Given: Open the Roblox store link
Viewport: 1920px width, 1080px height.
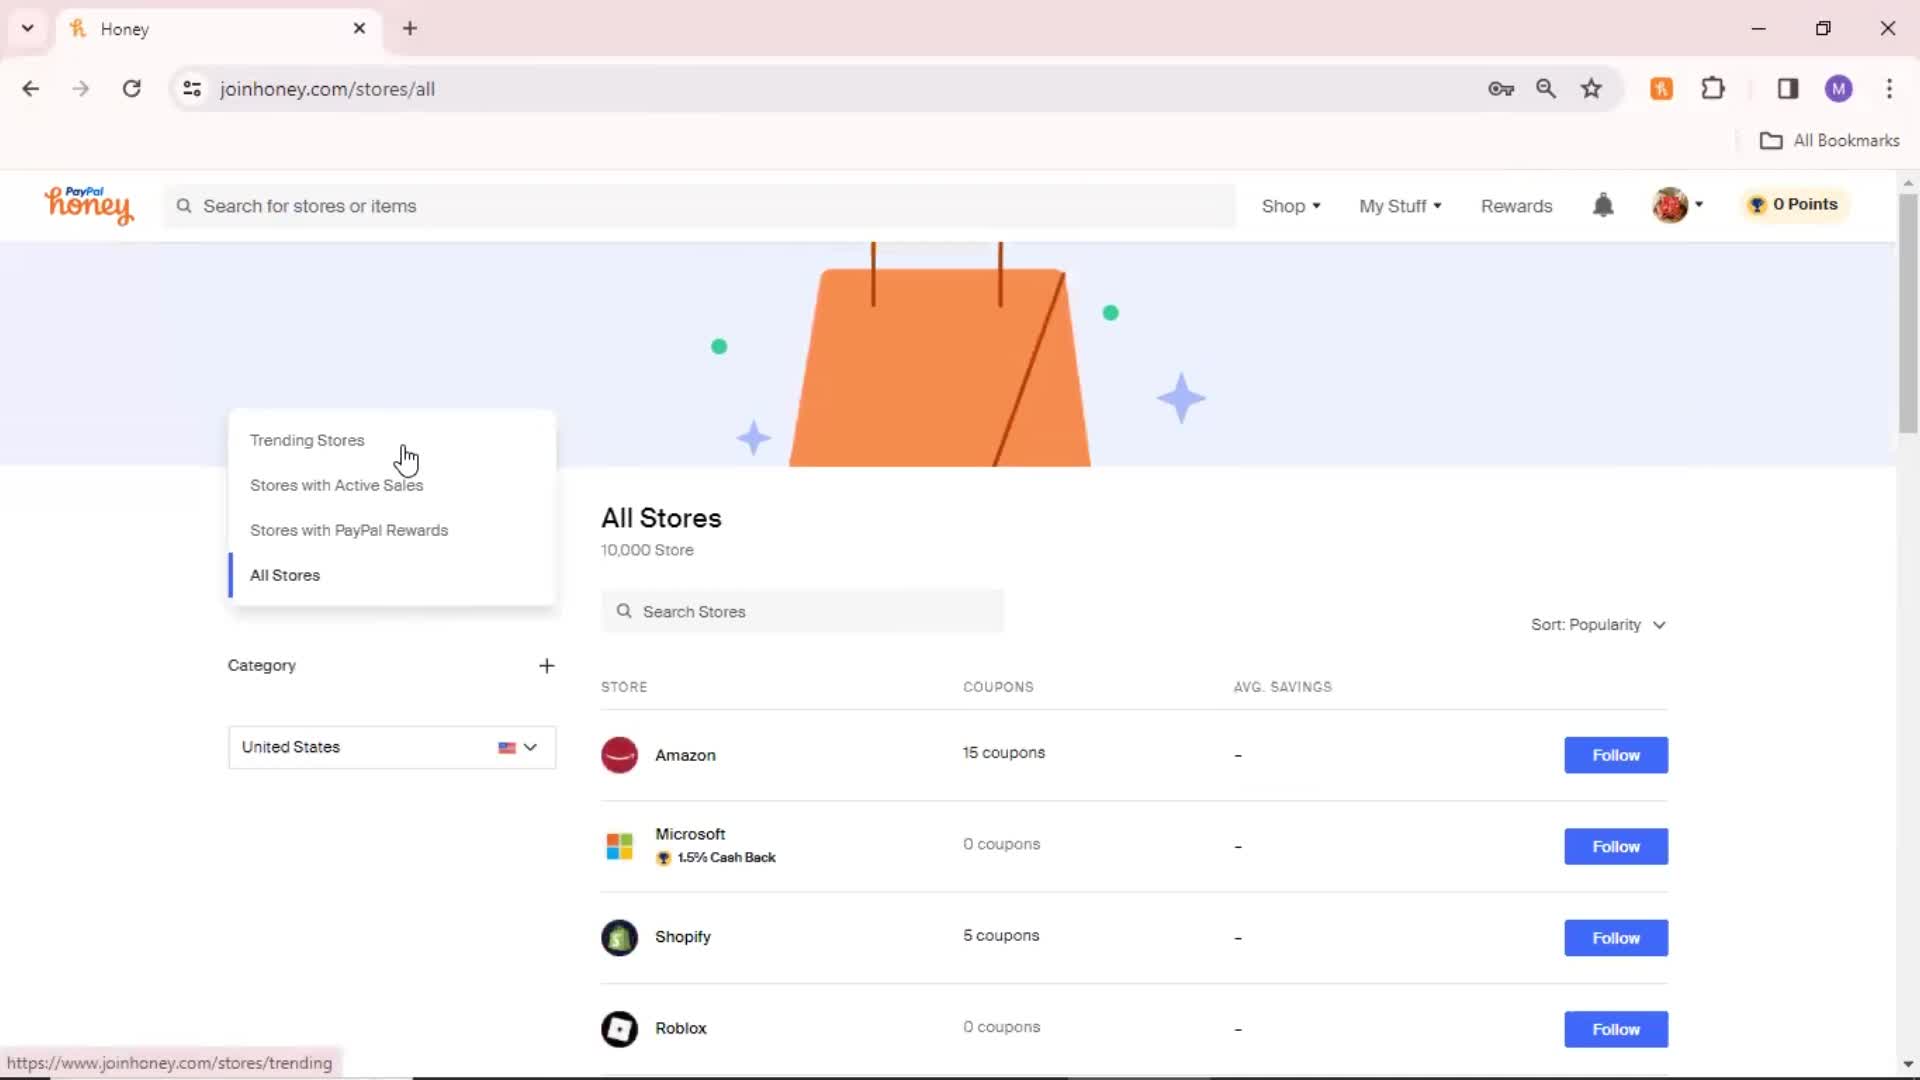Looking at the screenshot, I should 680,1029.
